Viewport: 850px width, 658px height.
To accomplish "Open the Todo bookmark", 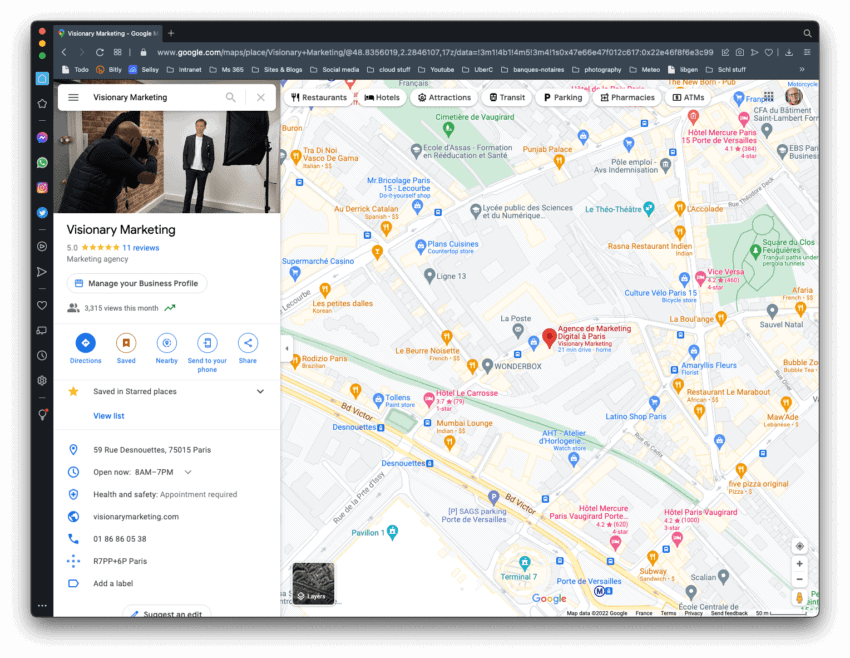I will click(x=75, y=69).
